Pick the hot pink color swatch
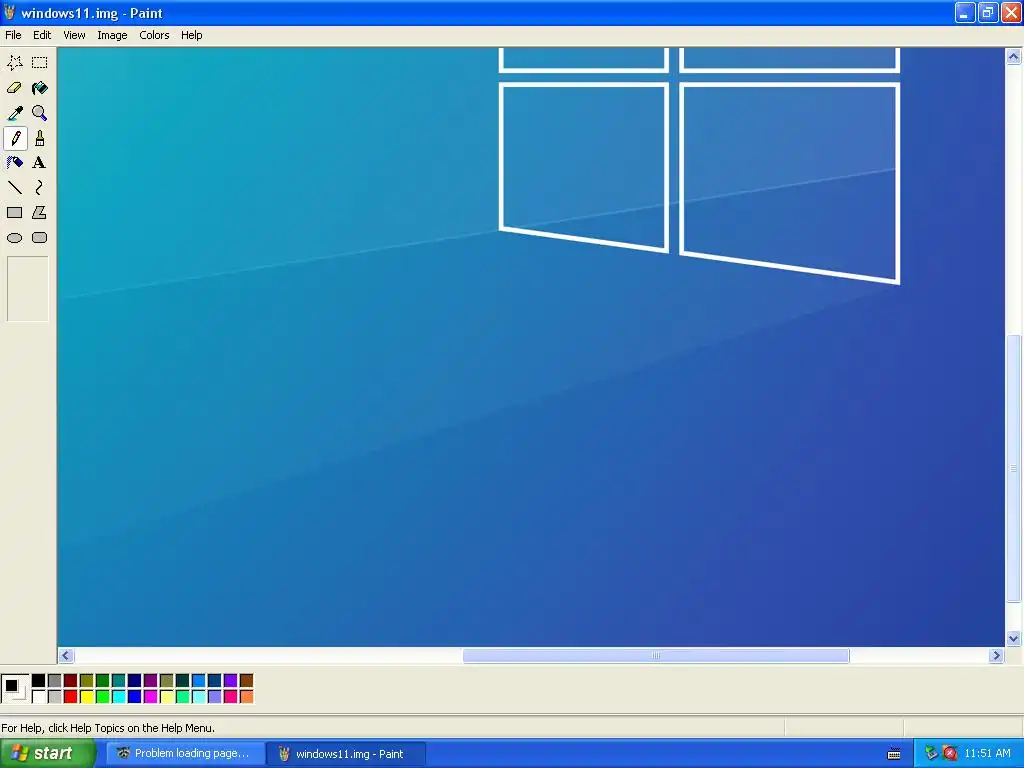1024x768 pixels. [231, 697]
